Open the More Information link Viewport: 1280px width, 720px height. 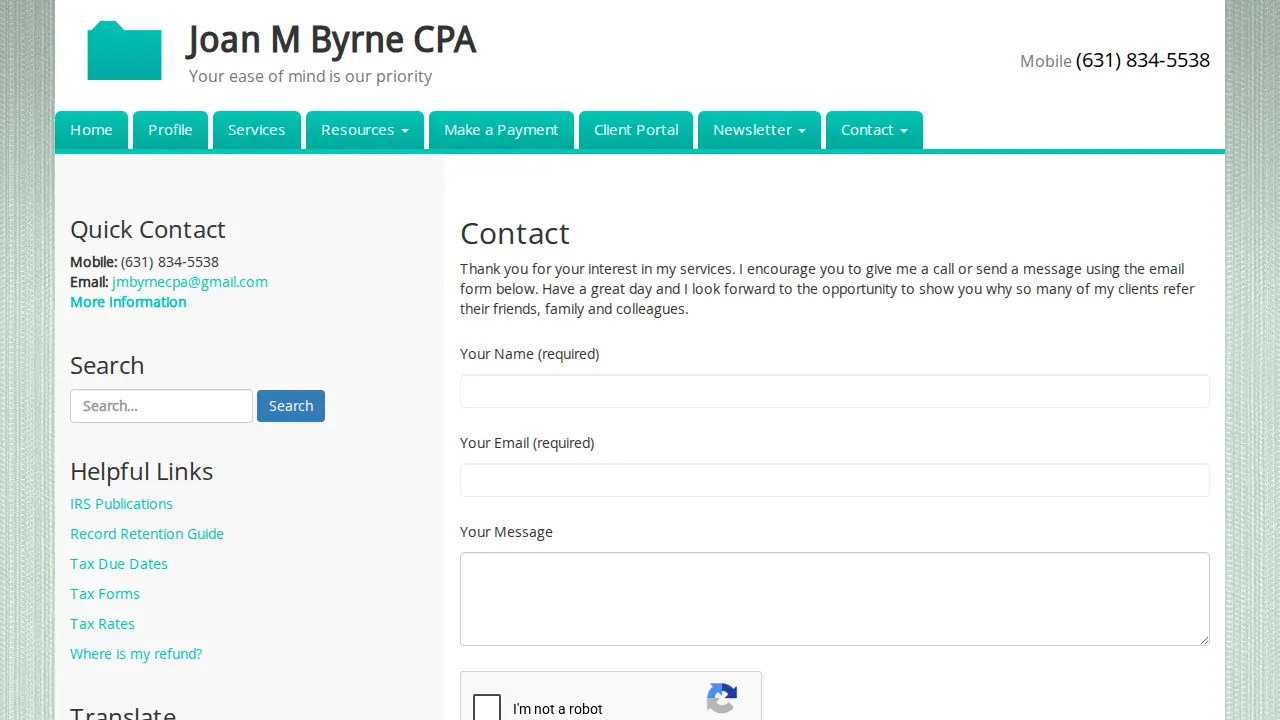point(128,302)
